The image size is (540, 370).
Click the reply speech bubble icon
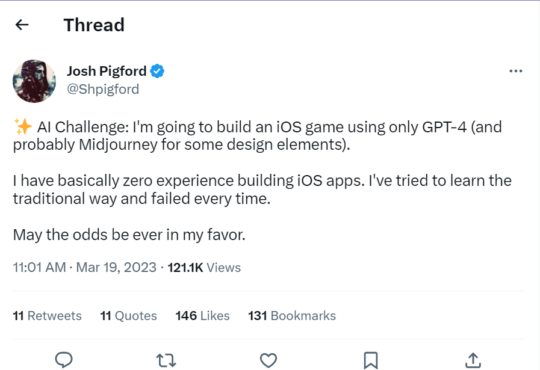click(x=64, y=360)
